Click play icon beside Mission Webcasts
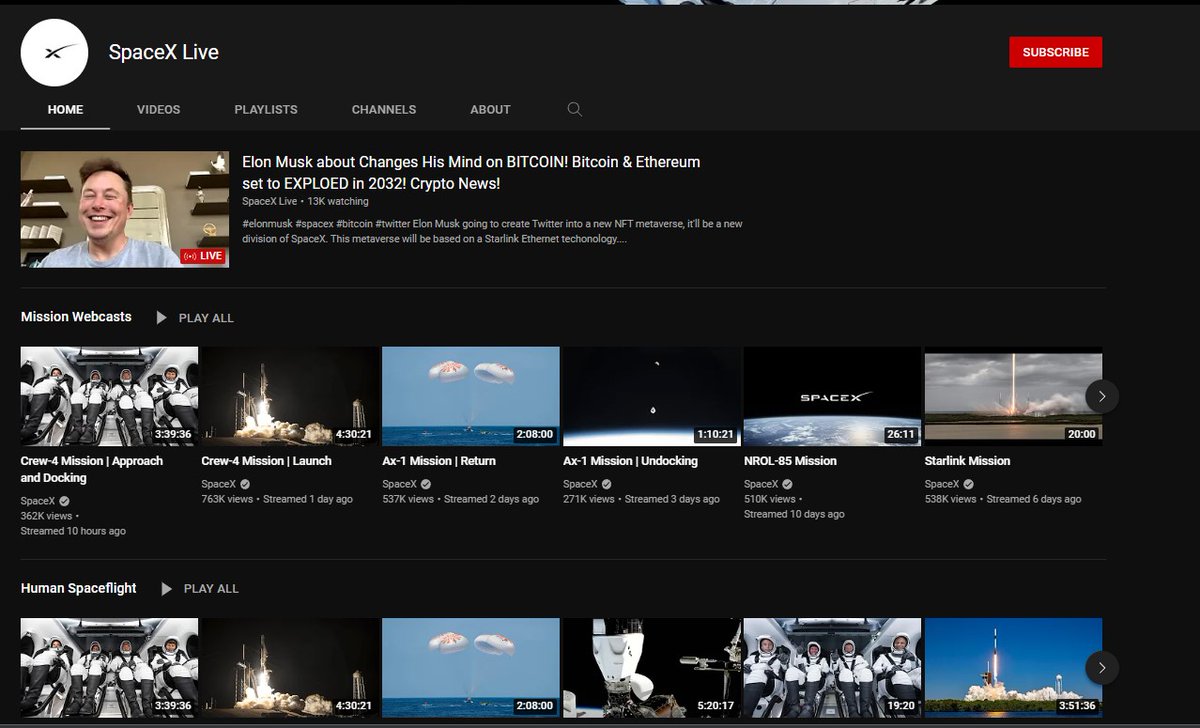The height and width of the screenshot is (728, 1200). (162, 317)
